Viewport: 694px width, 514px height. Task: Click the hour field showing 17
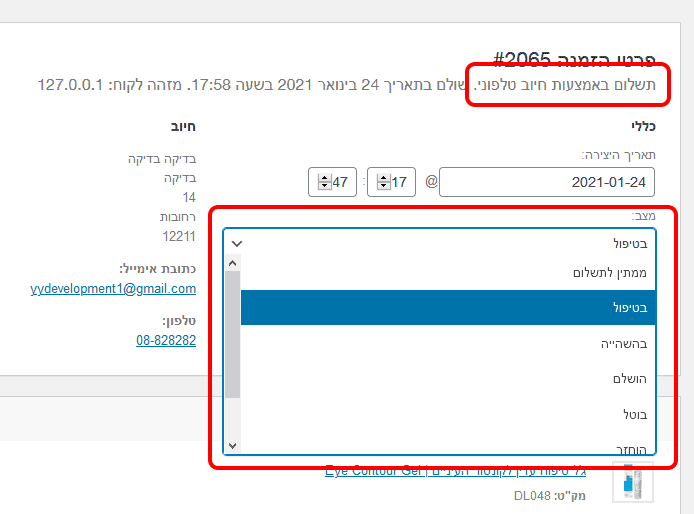(391, 182)
